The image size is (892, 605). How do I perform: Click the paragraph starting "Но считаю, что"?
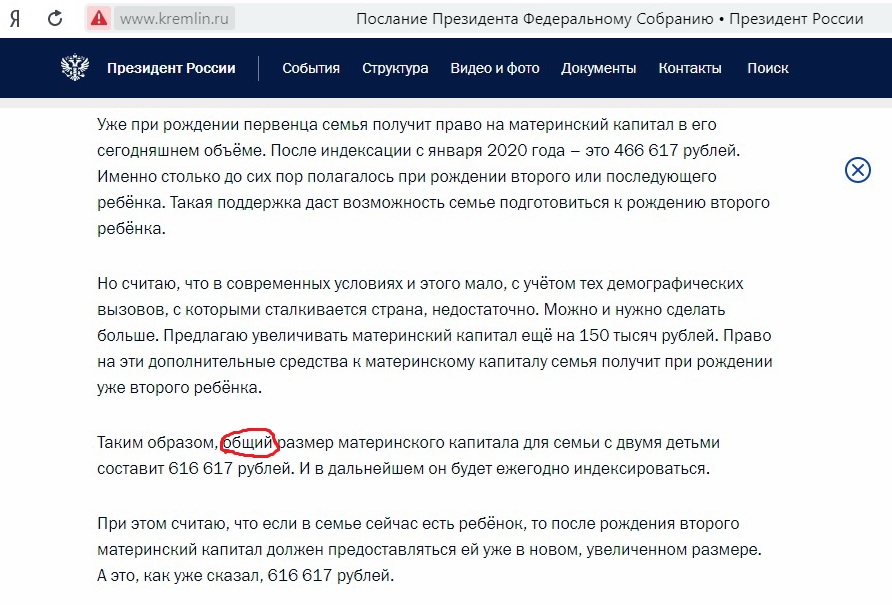point(433,335)
